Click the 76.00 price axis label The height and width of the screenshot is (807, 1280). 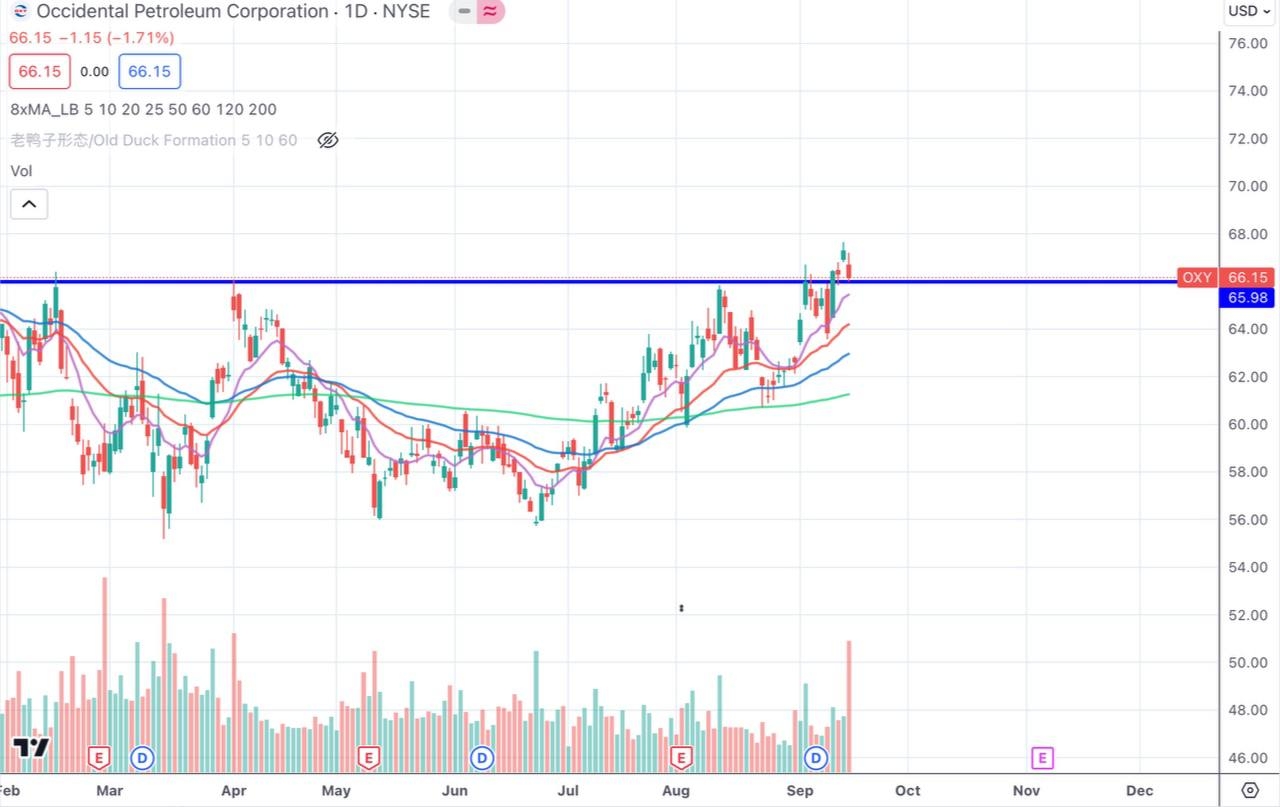coord(1249,43)
